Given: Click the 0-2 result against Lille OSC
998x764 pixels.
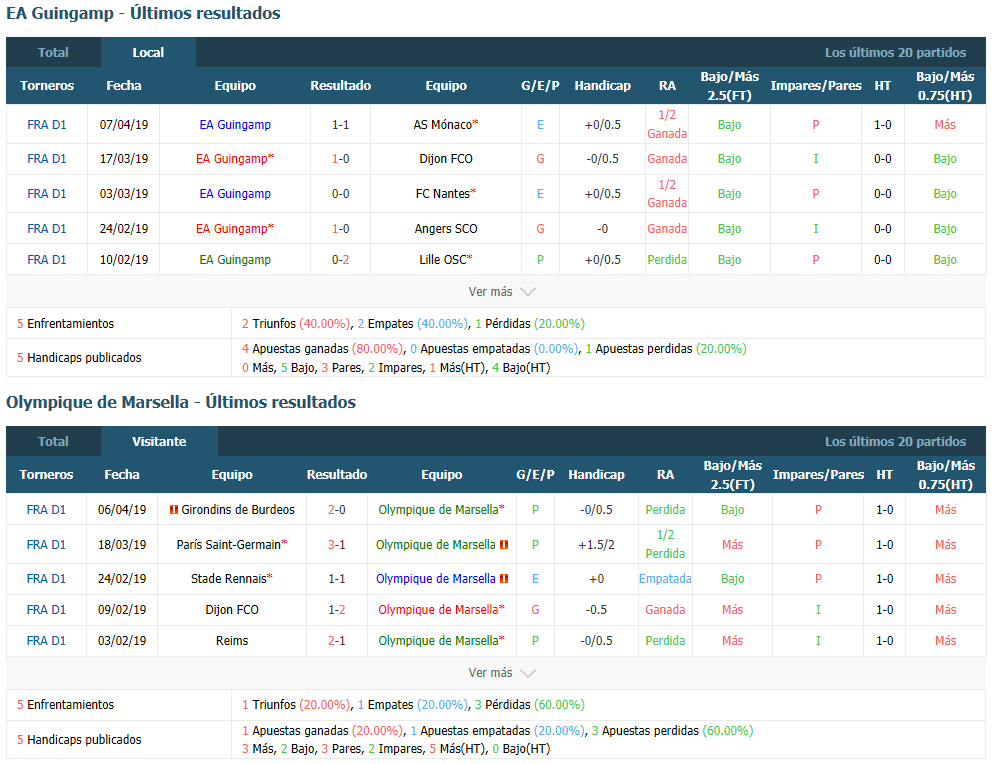Looking at the screenshot, I should (x=341, y=260).
